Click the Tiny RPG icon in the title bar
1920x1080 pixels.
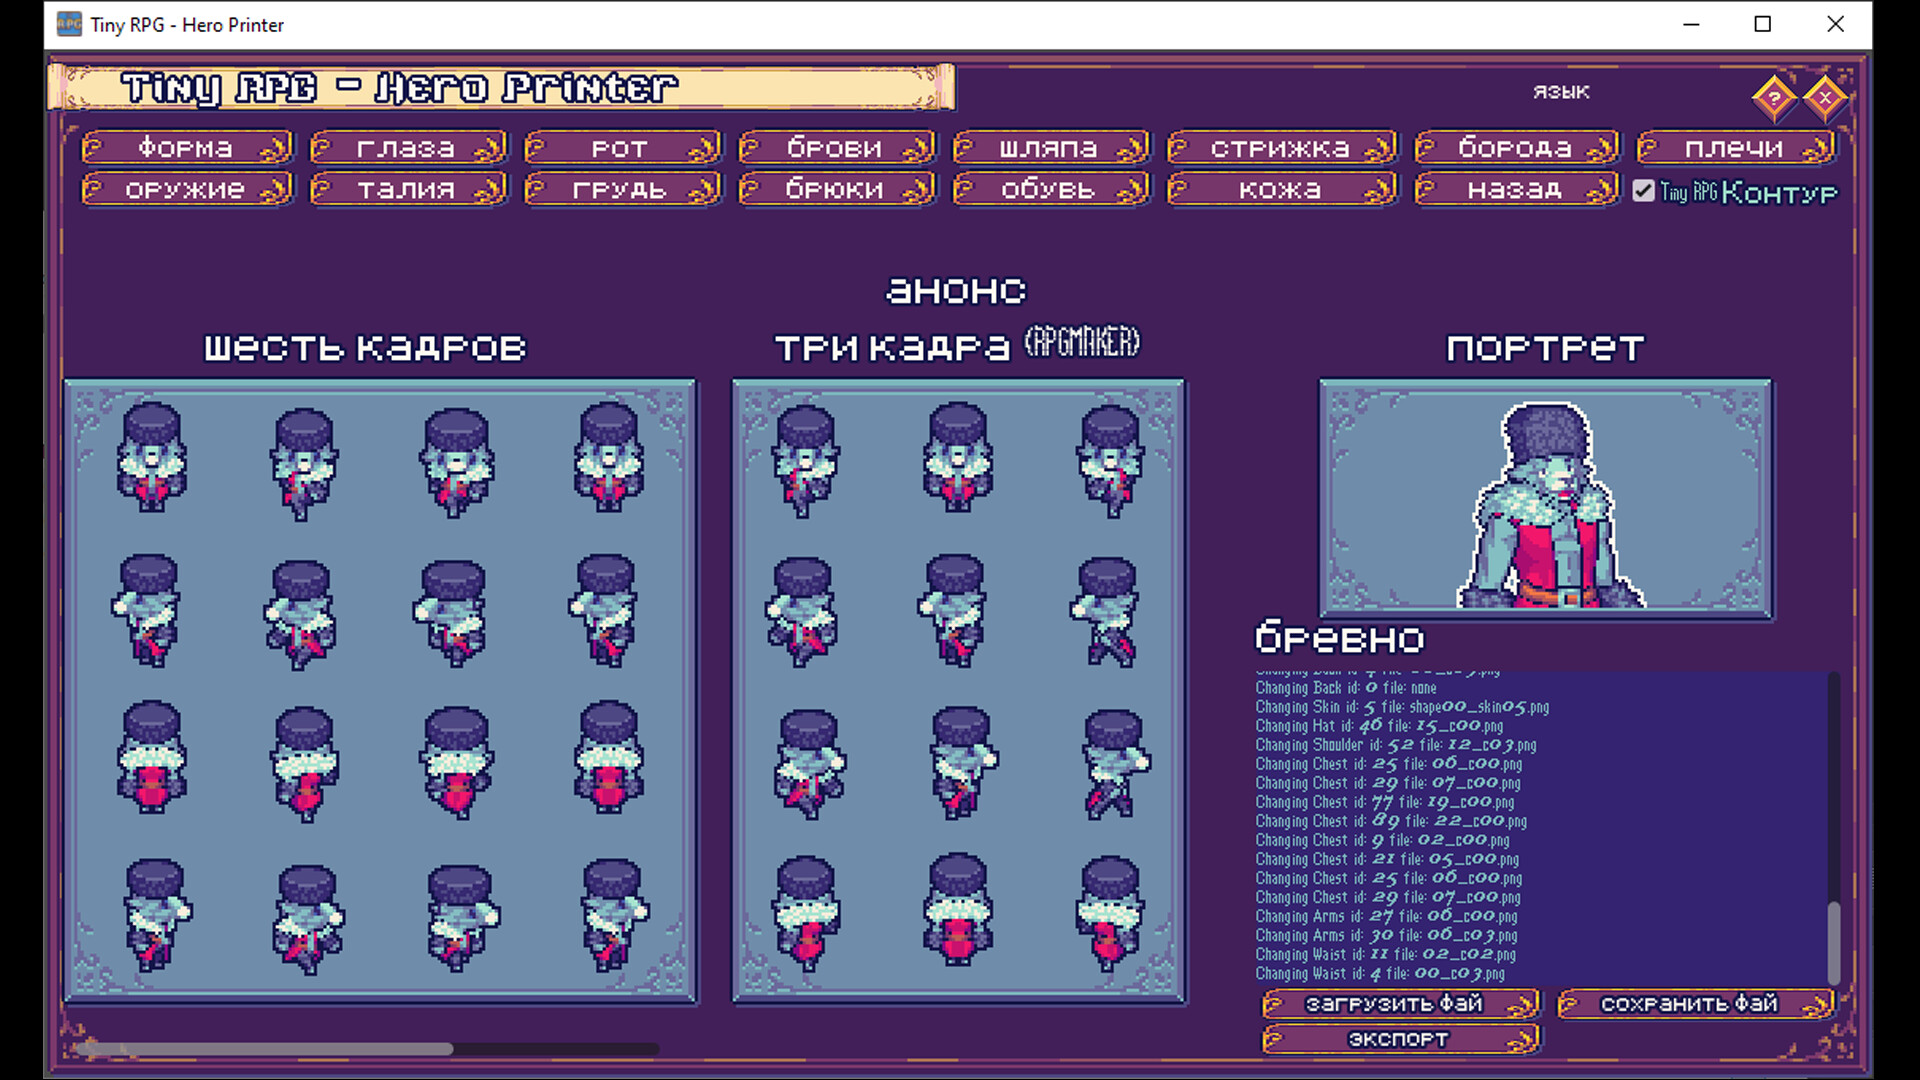(x=68, y=24)
